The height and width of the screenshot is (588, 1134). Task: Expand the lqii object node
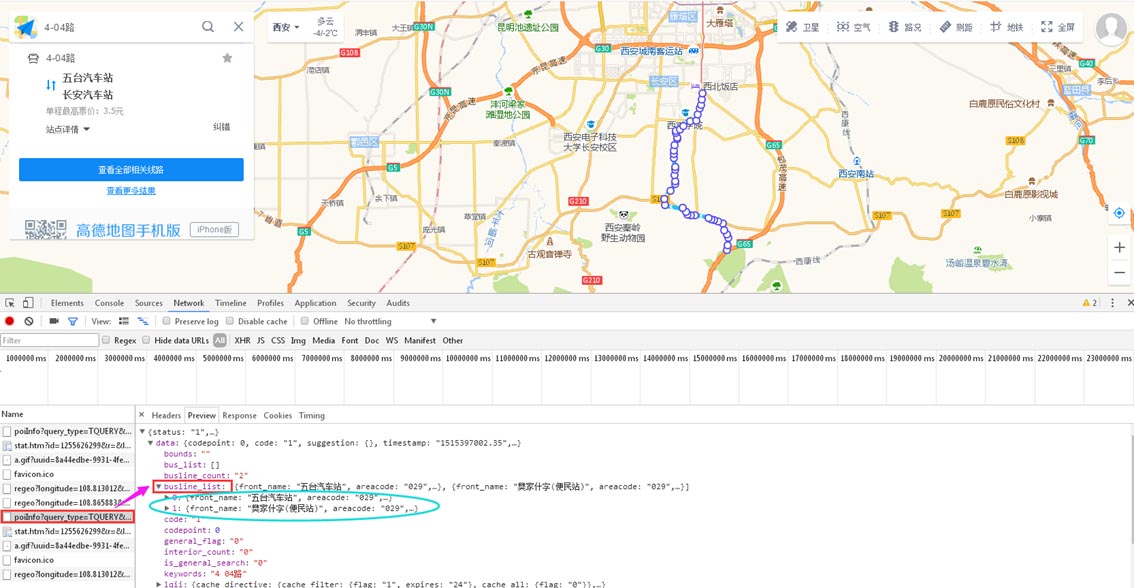pyautogui.click(x=158, y=584)
